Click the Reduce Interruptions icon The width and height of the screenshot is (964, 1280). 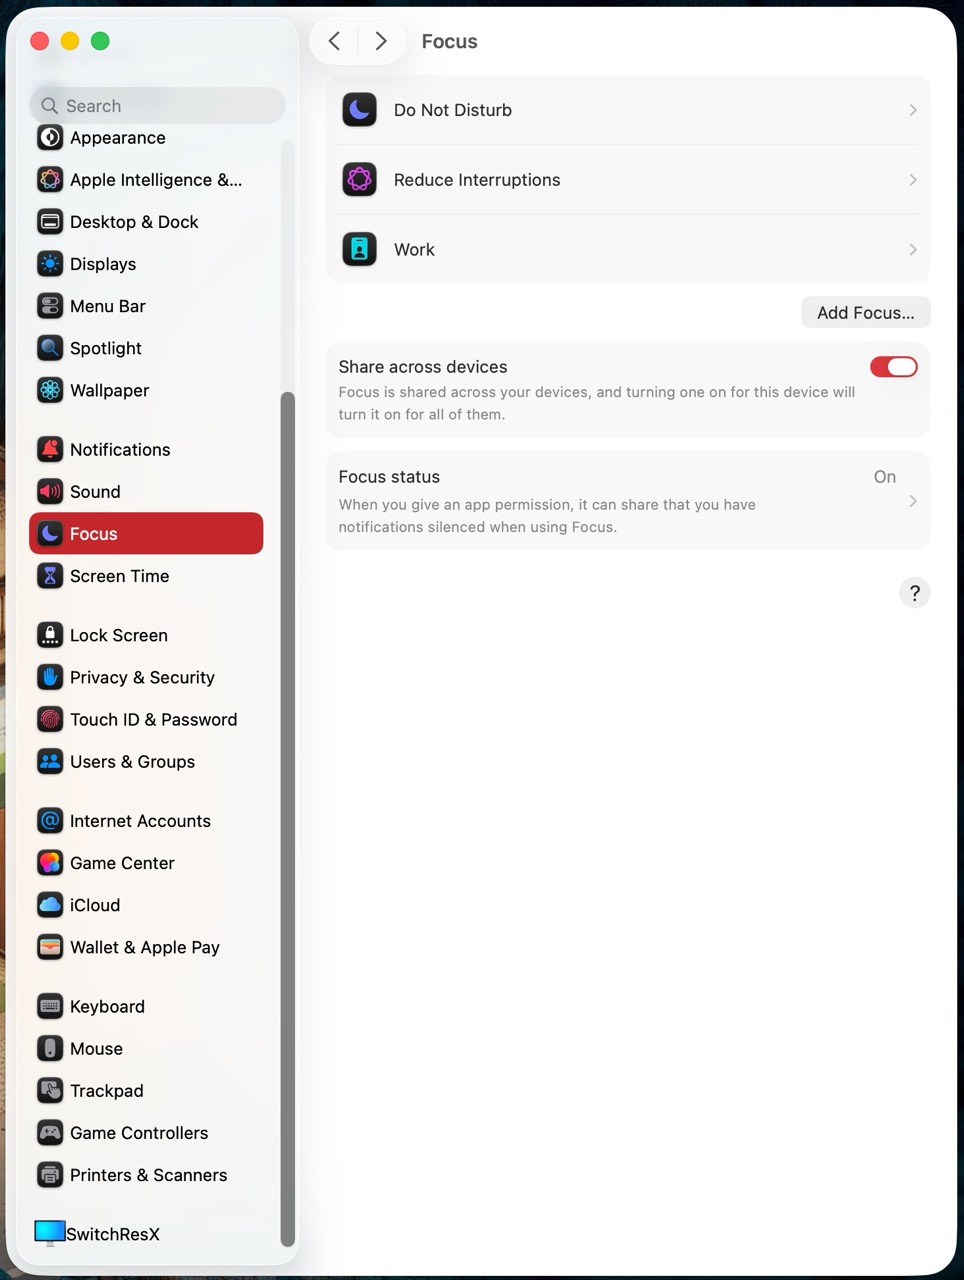[x=360, y=180]
